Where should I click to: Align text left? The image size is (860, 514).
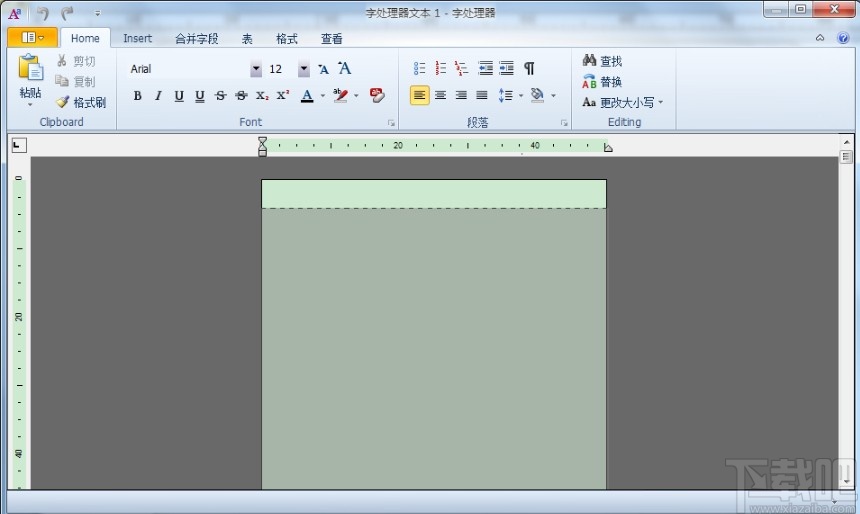click(420, 95)
